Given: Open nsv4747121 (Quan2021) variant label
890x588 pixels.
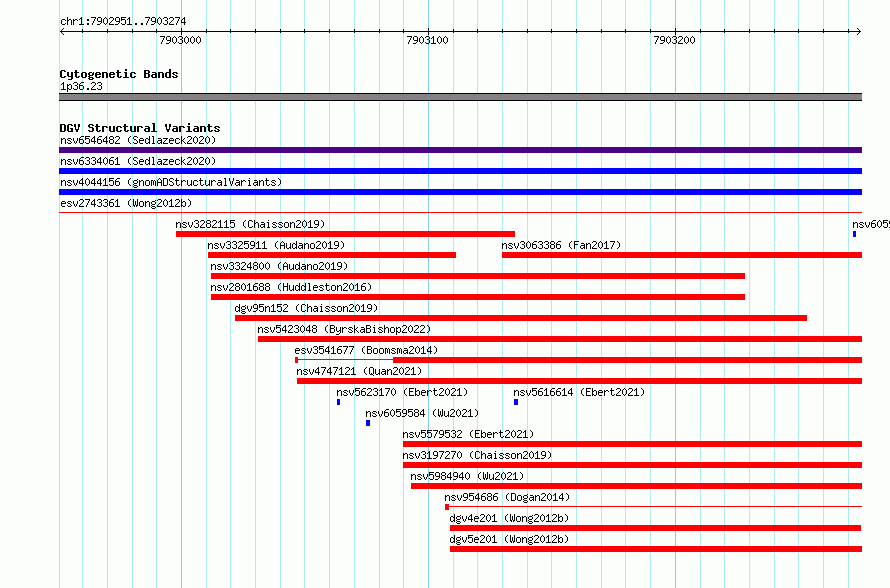Looking at the screenshot, I should point(359,371).
